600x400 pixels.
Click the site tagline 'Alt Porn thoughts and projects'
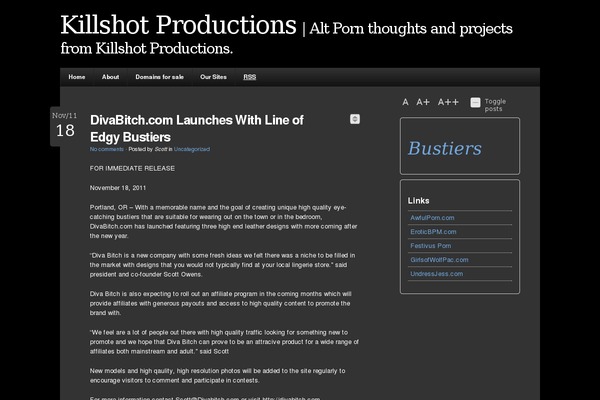click(x=411, y=28)
